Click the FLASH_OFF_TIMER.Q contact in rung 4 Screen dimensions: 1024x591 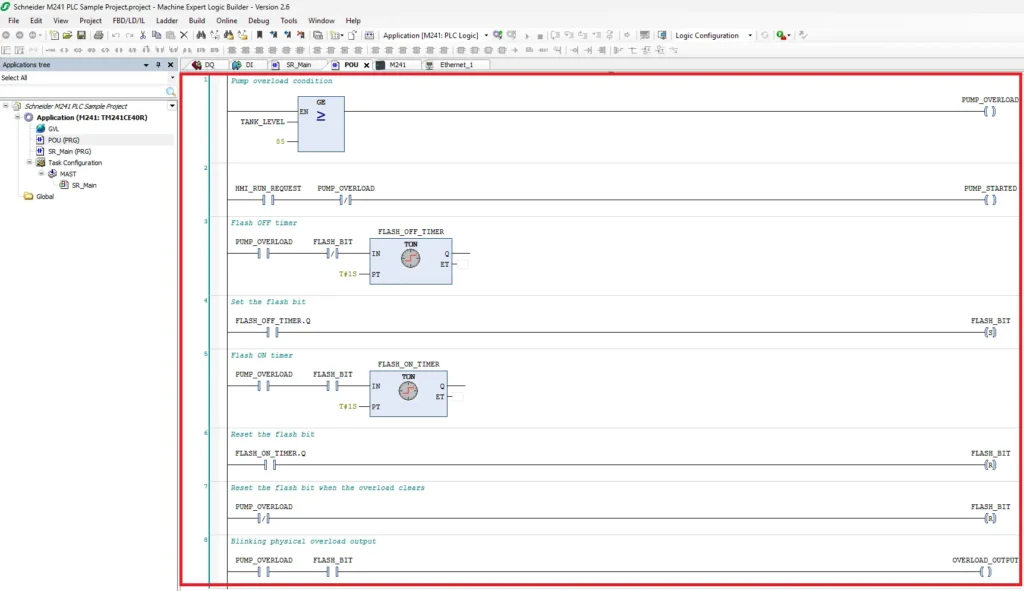272,332
